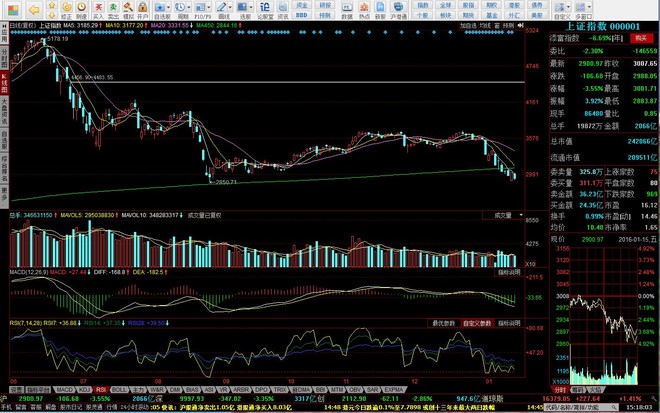Click the 数据 data icon

(x=347, y=7)
